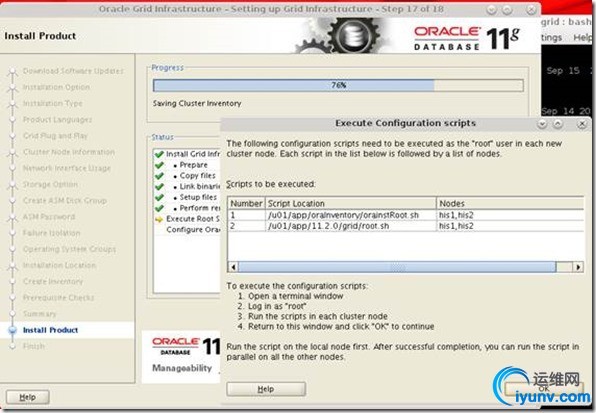Select Cluster Node Information step

pyautogui.click(x=68, y=152)
